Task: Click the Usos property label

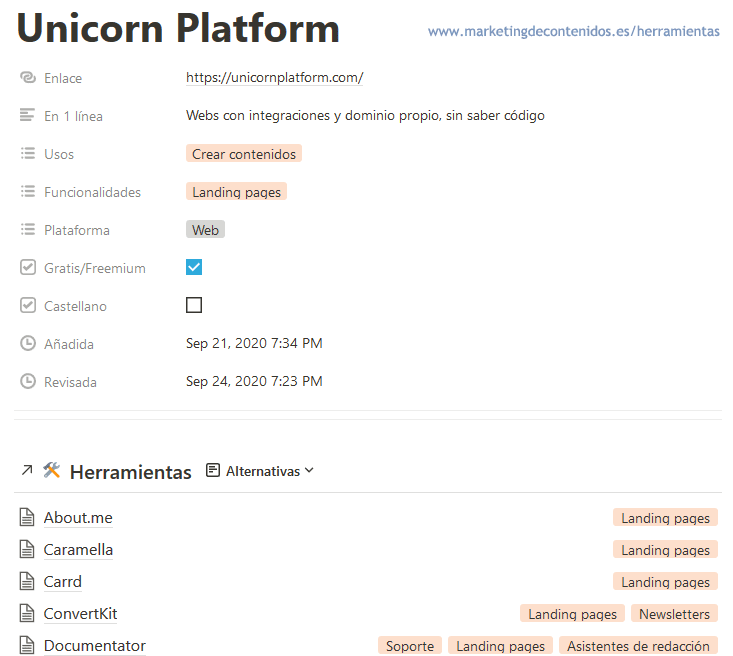Action: (x=59, y=154)
